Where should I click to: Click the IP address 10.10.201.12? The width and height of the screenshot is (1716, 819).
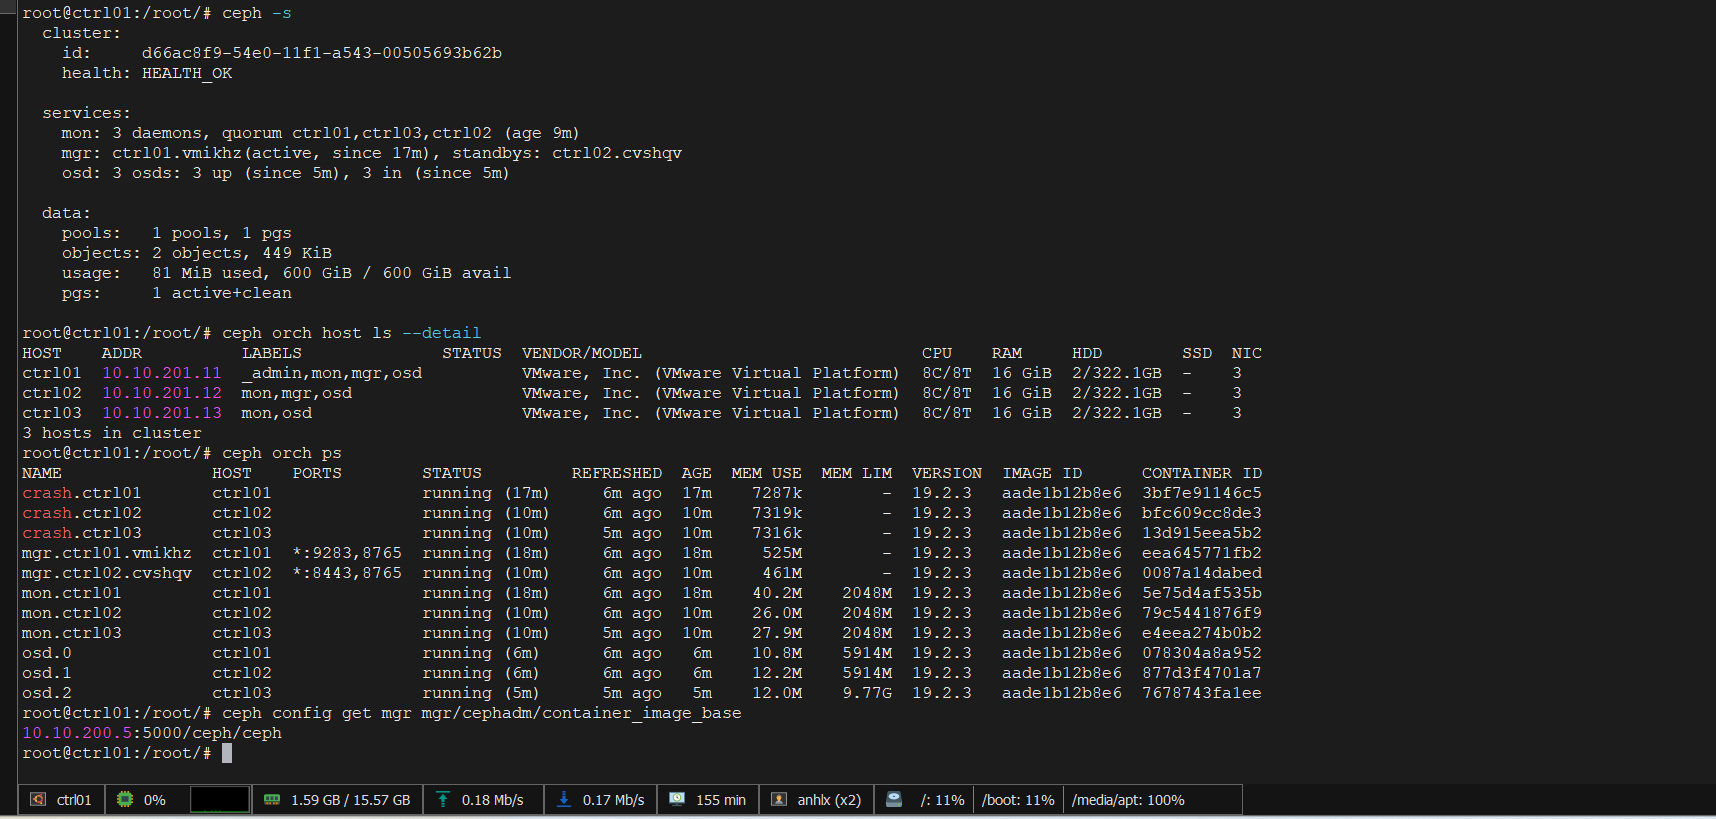pos(162,393)
